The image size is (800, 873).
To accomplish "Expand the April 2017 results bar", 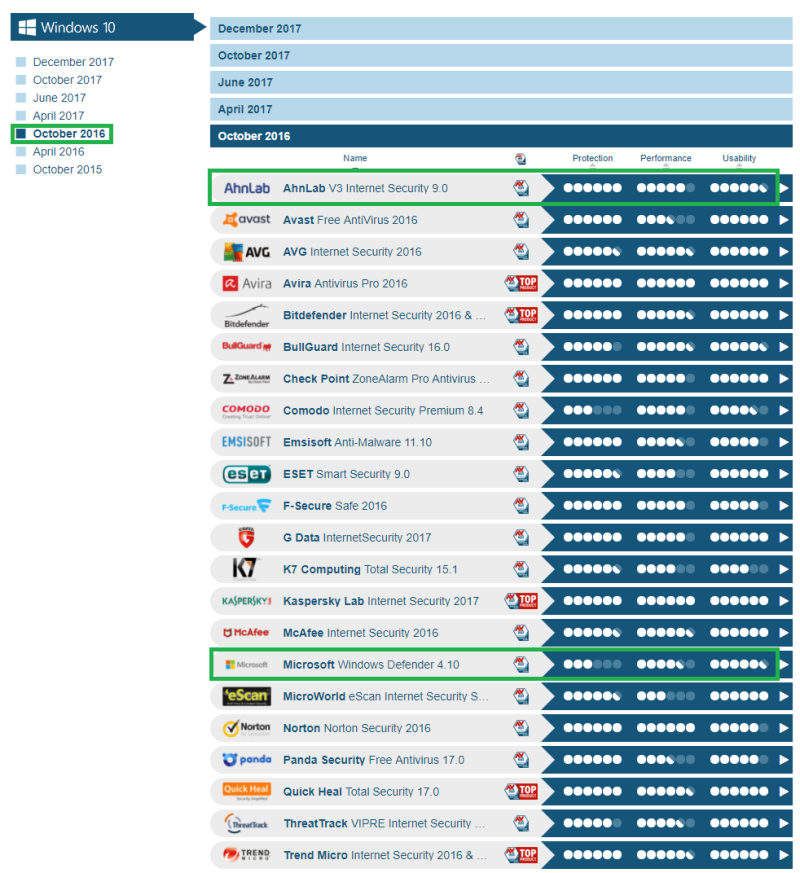I will tap(501, 109).
